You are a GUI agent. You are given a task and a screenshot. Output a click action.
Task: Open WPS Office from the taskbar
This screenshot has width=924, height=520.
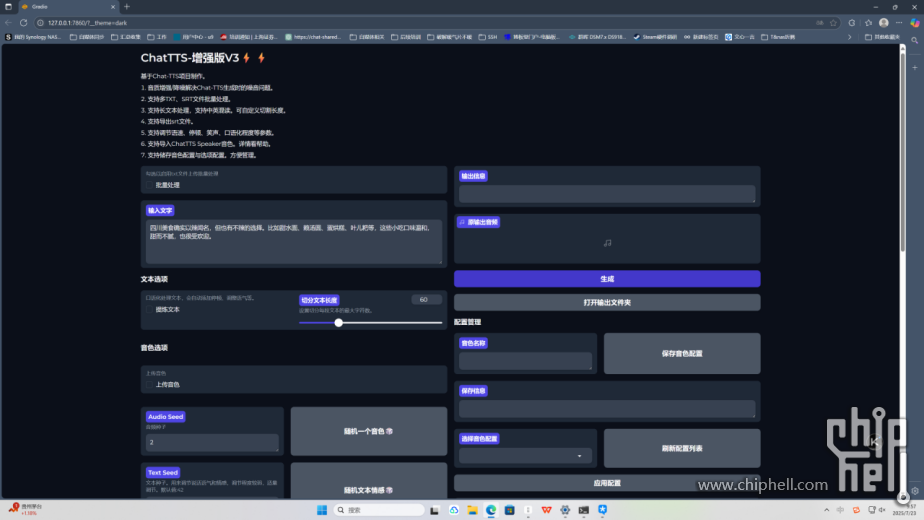pos(546,510)
